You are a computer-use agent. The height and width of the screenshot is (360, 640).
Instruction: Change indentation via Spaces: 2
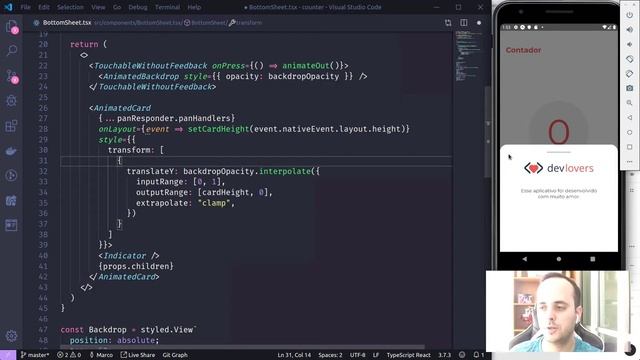[x=330, y=355]
